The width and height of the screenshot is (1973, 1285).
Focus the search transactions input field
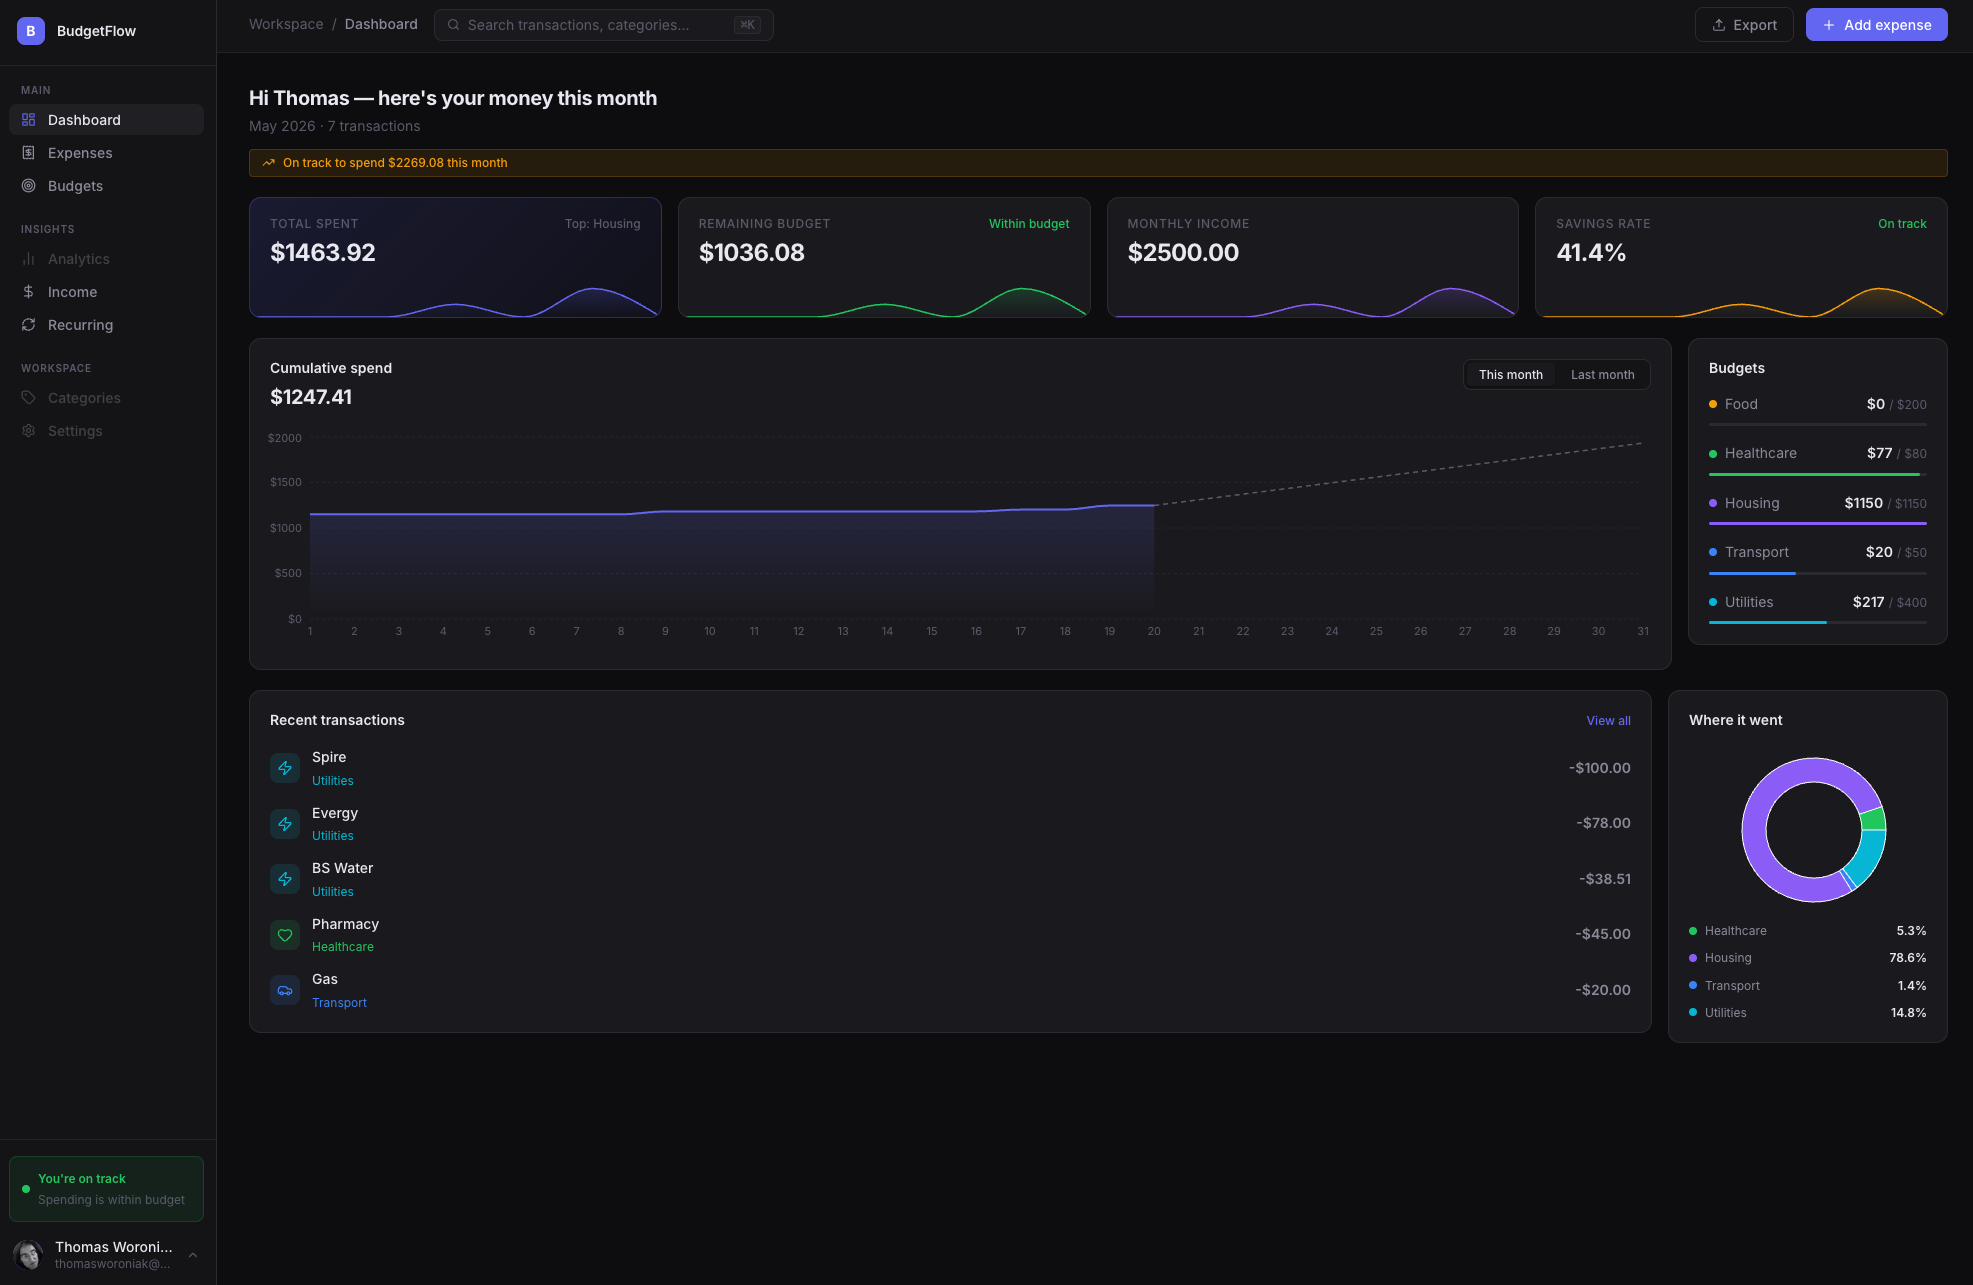[x=603, y=25]
